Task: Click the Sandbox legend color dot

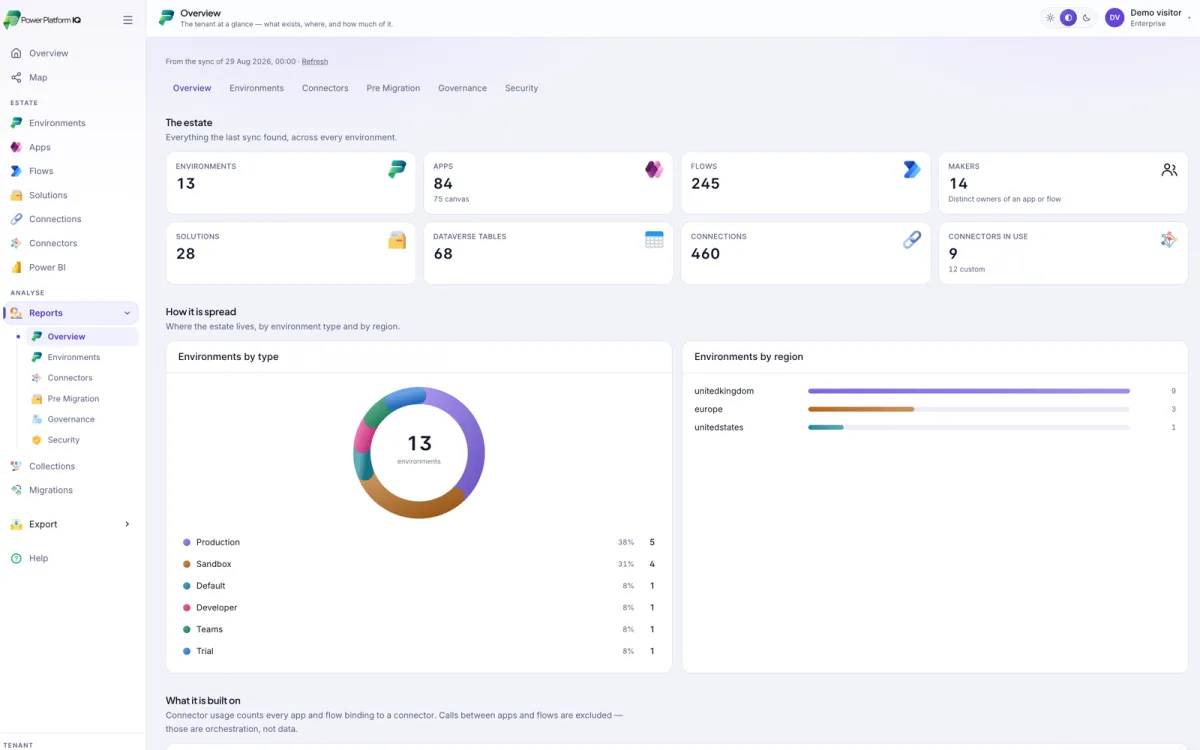Action: tap(187, 564)
